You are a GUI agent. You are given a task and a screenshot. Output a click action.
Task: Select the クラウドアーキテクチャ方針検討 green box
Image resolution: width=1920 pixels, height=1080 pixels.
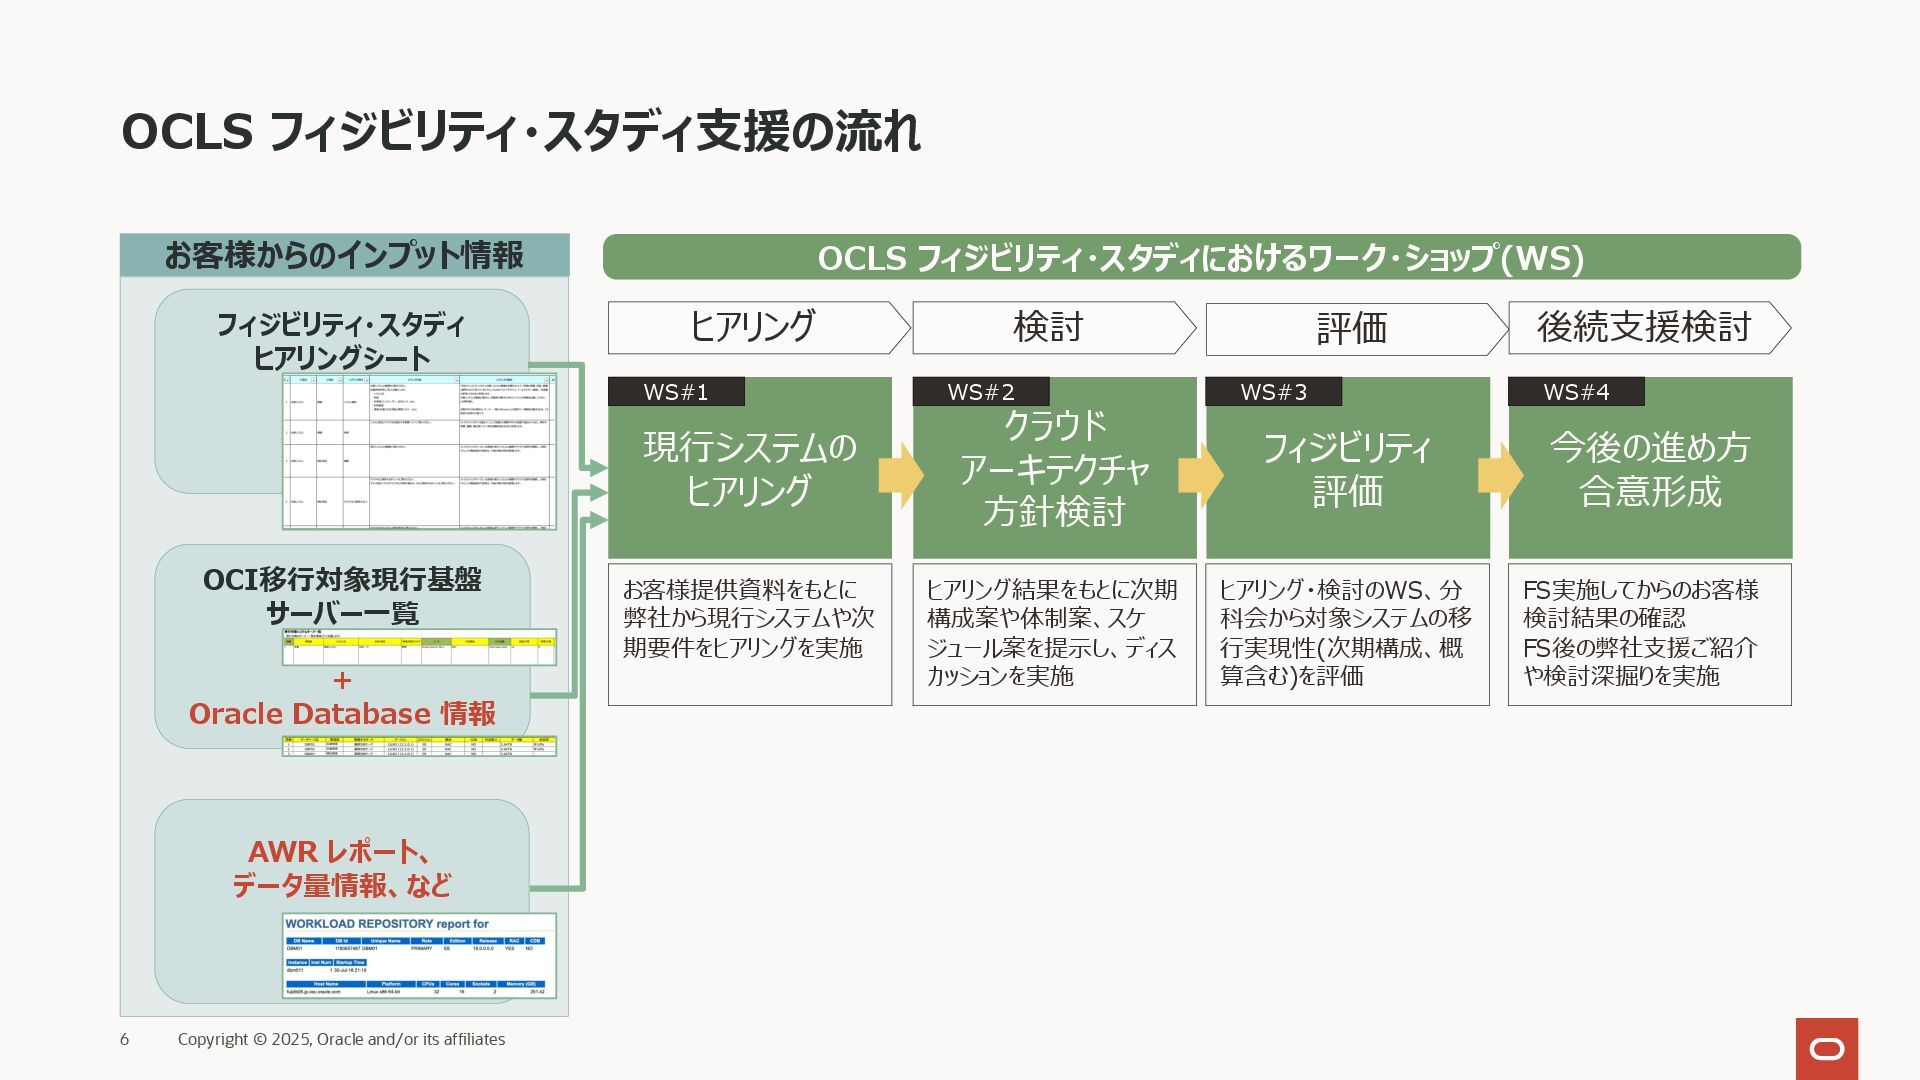[1054, 468]
